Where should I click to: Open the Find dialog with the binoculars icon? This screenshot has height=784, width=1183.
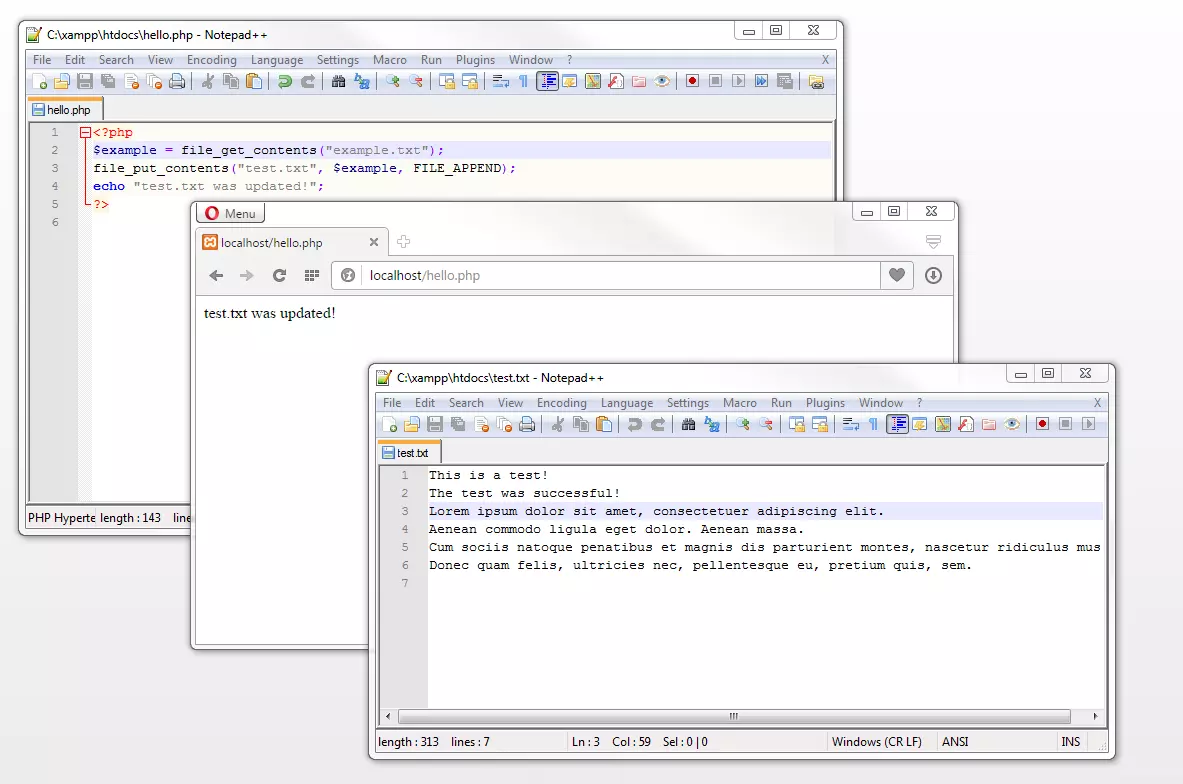(x=340, y=81)
